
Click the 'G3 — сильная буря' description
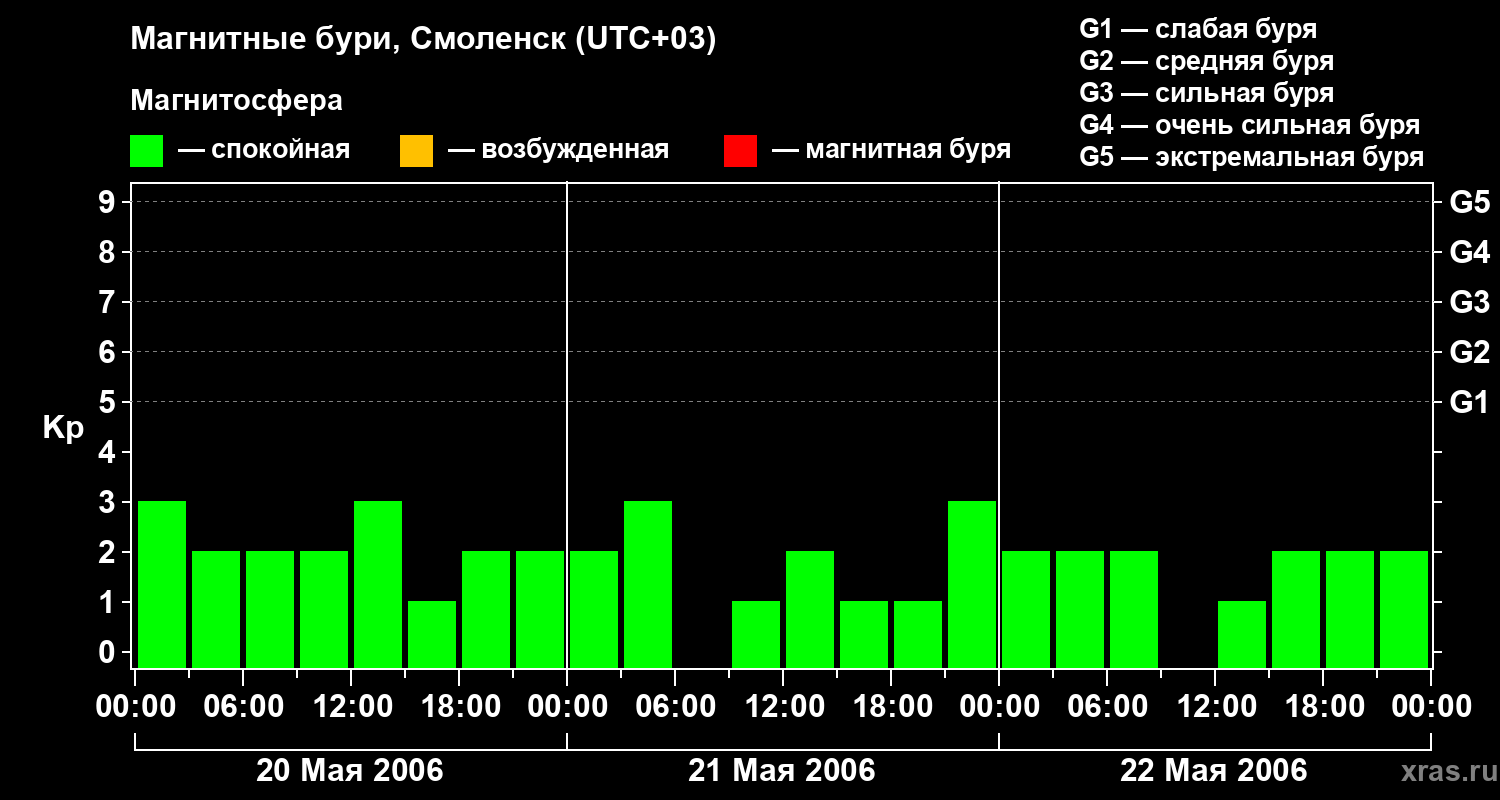[x=1207, y=93]
